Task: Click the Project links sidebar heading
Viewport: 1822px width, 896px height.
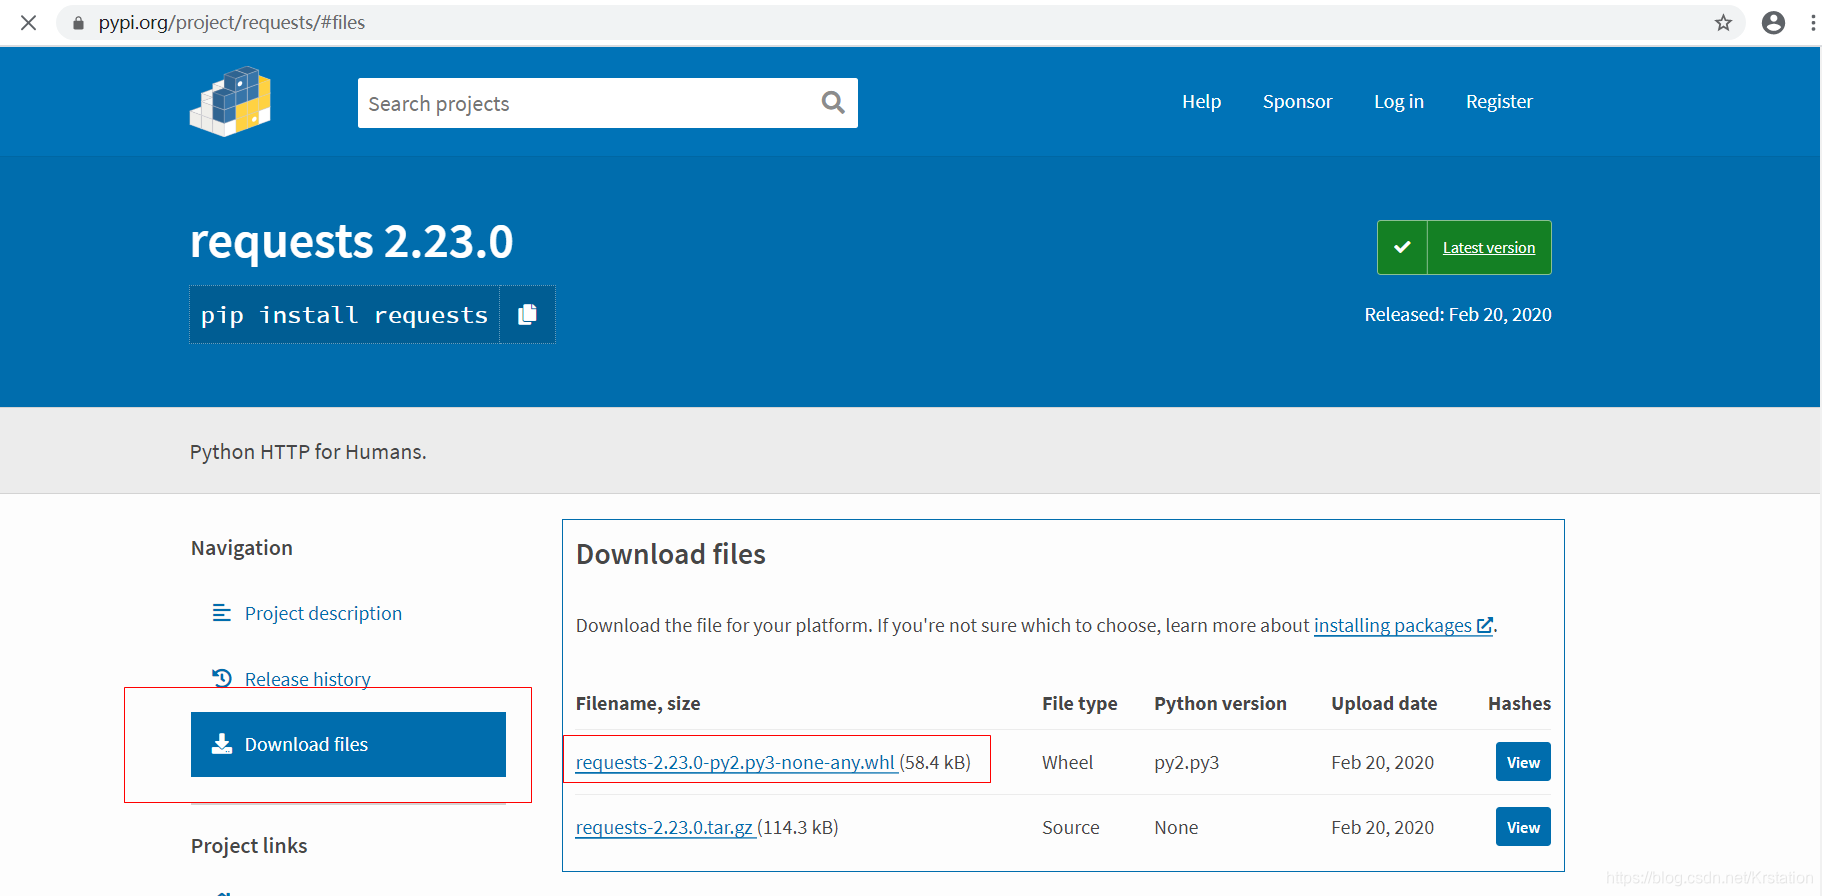Action: click(x=249, y=846)
